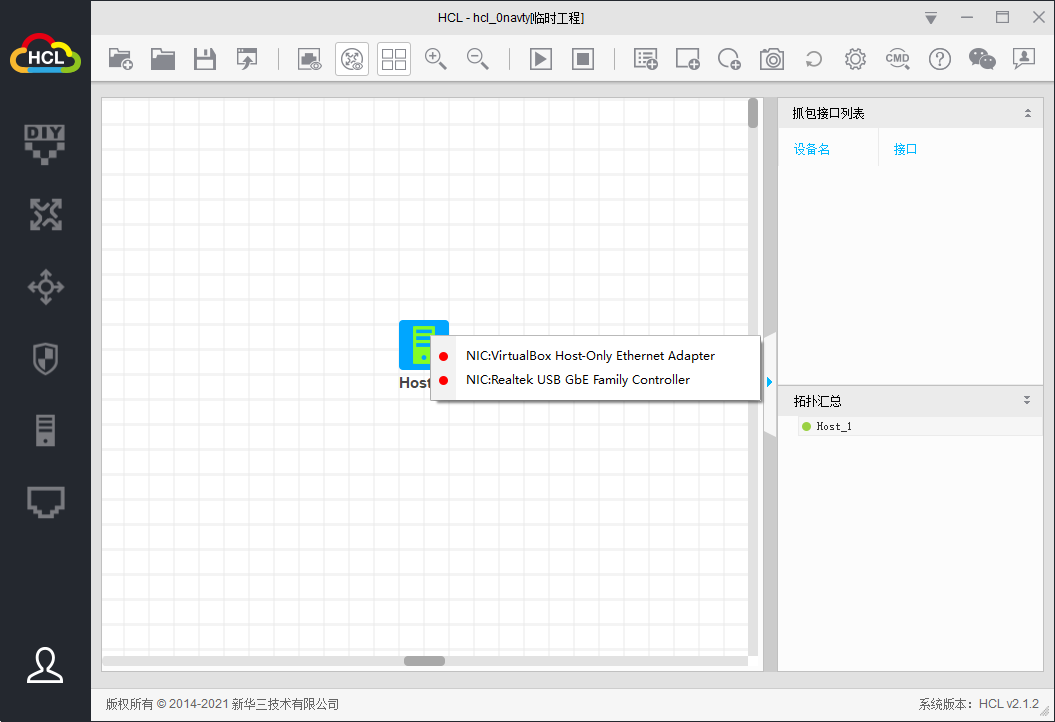
Task: Click the show/hide image eye icon
Action: pos(310,59)
